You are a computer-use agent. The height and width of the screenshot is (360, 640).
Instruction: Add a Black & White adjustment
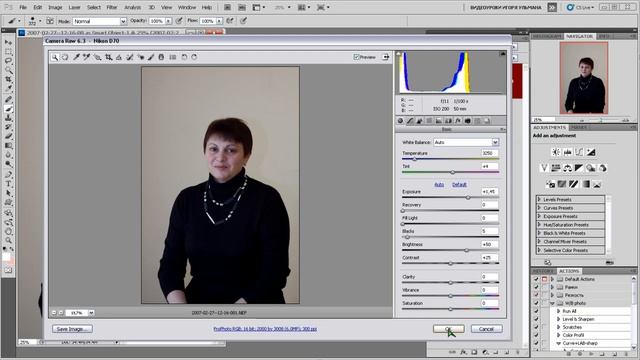click(579, 168)
